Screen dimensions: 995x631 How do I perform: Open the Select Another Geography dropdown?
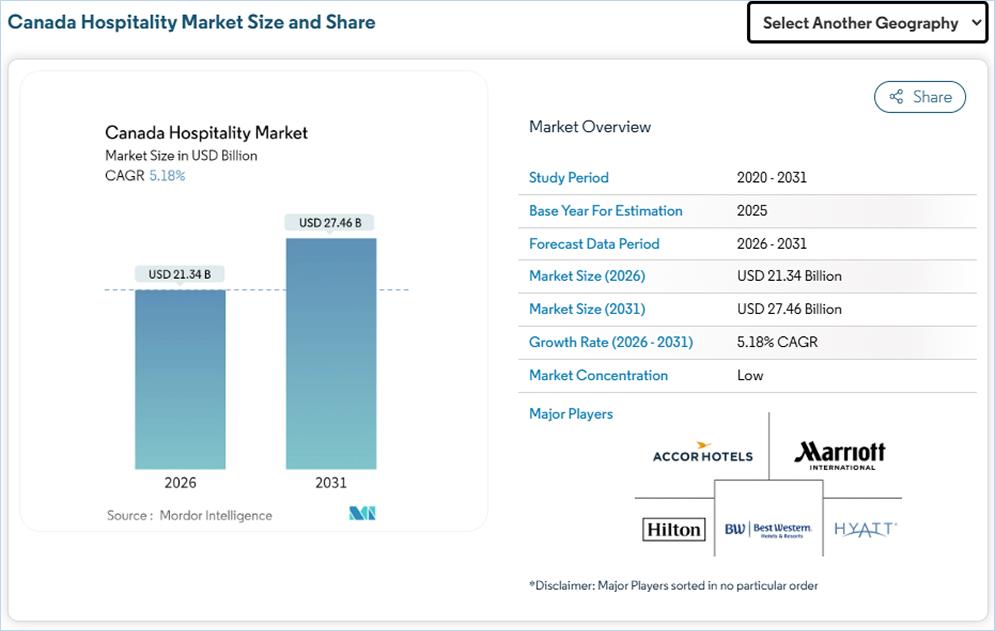867,23
